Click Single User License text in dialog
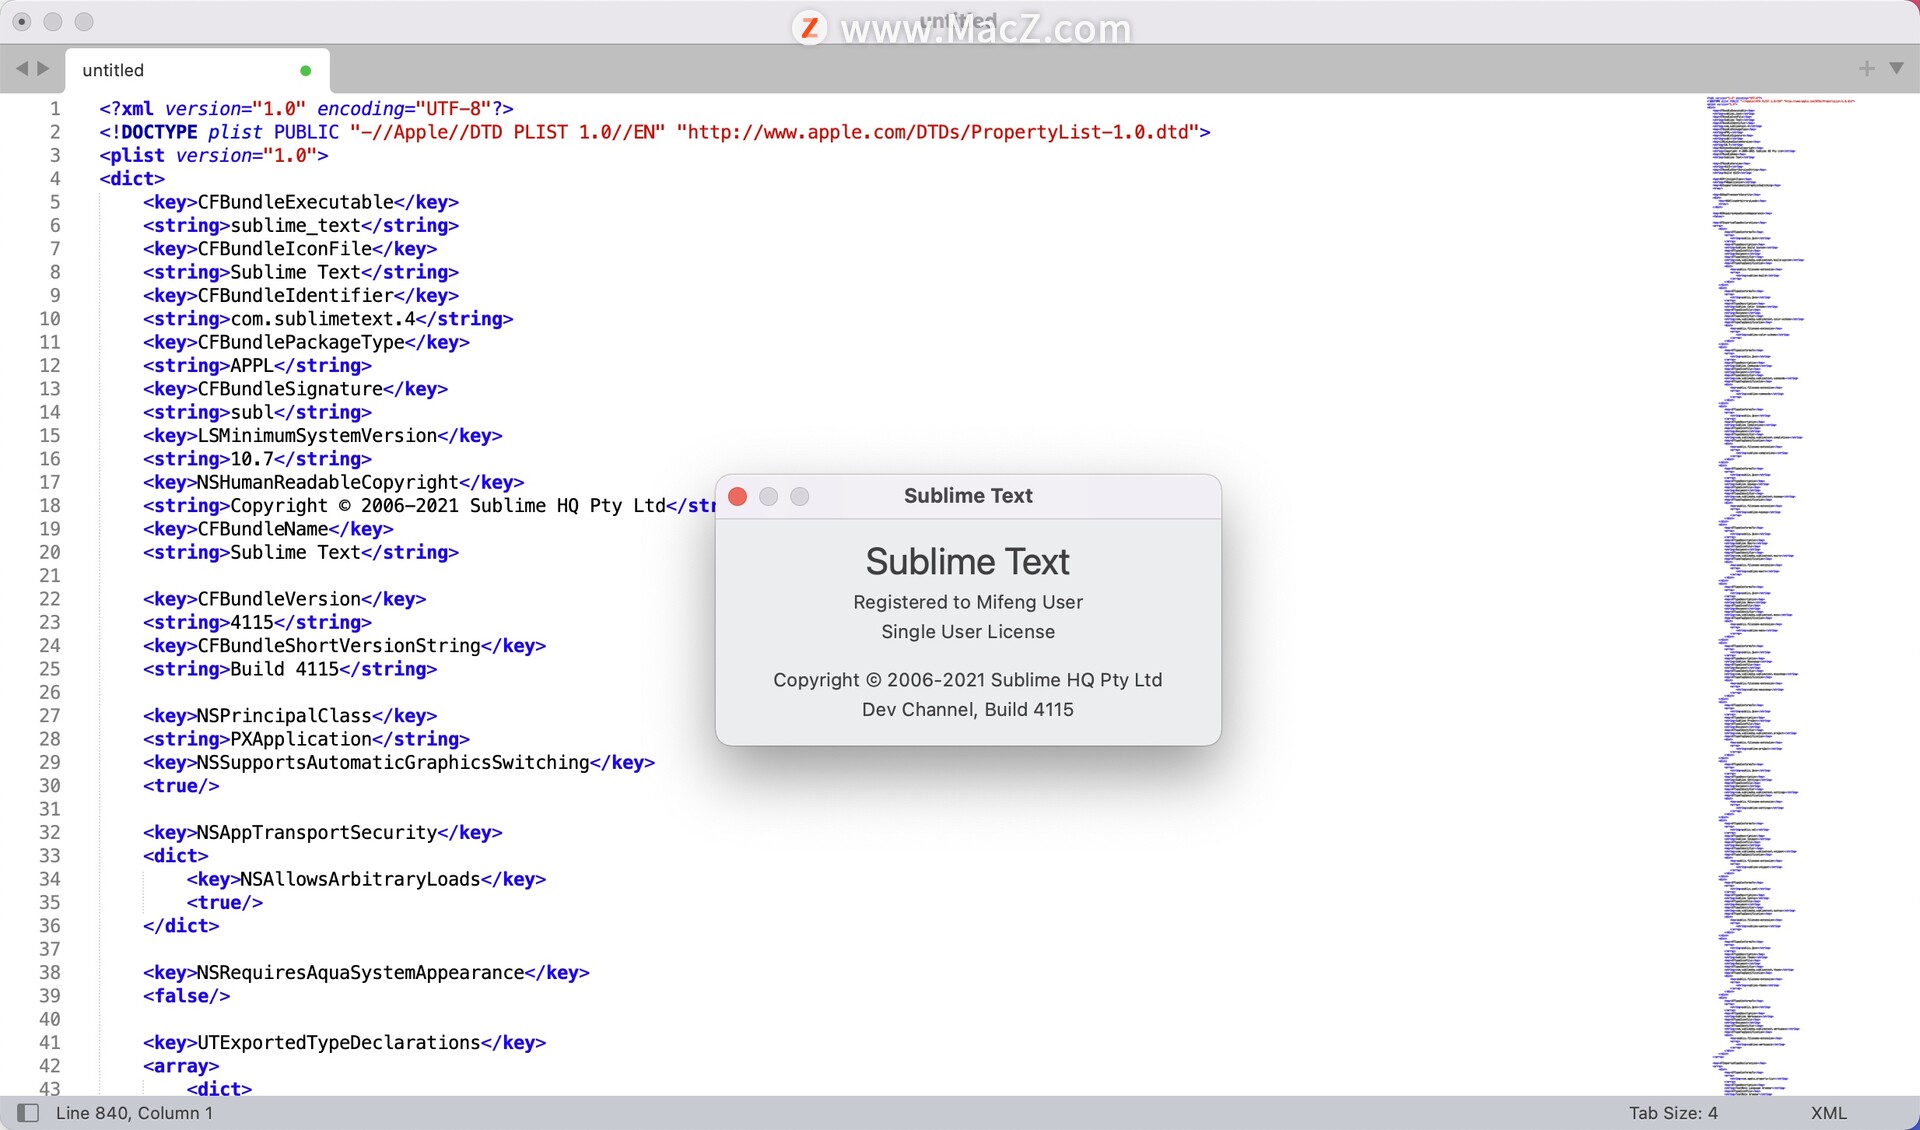This screenshot has height=1130, width=1920. coord(968,632)
